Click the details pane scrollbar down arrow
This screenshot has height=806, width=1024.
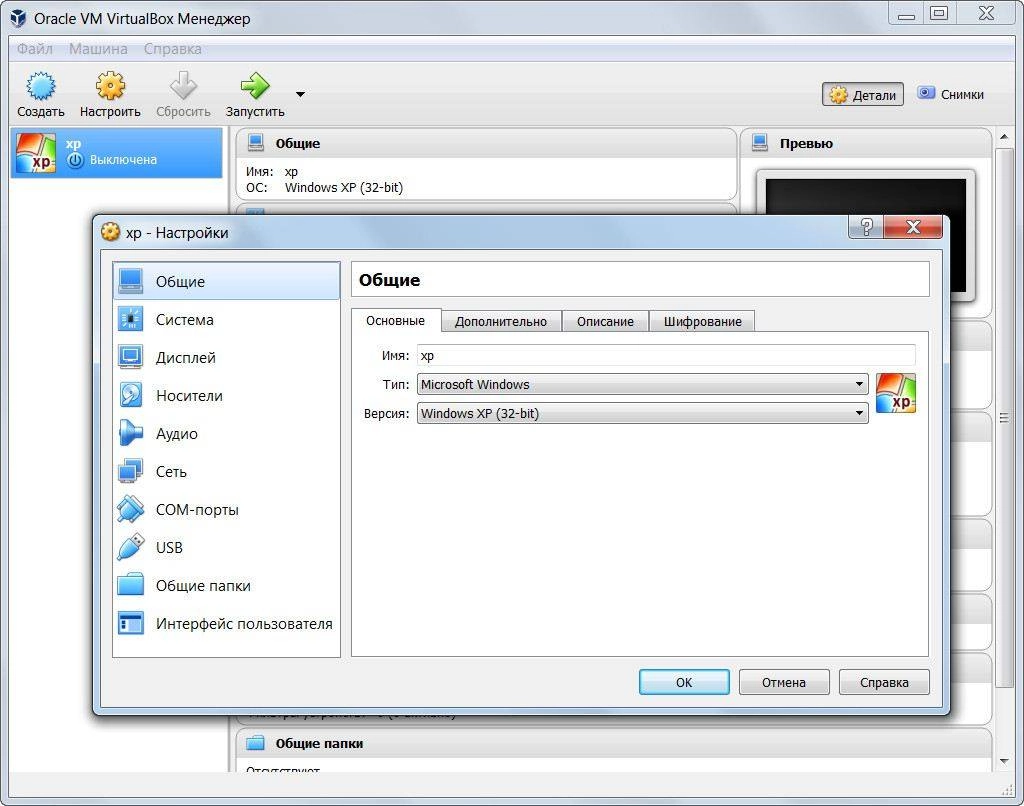(1004, 761)
